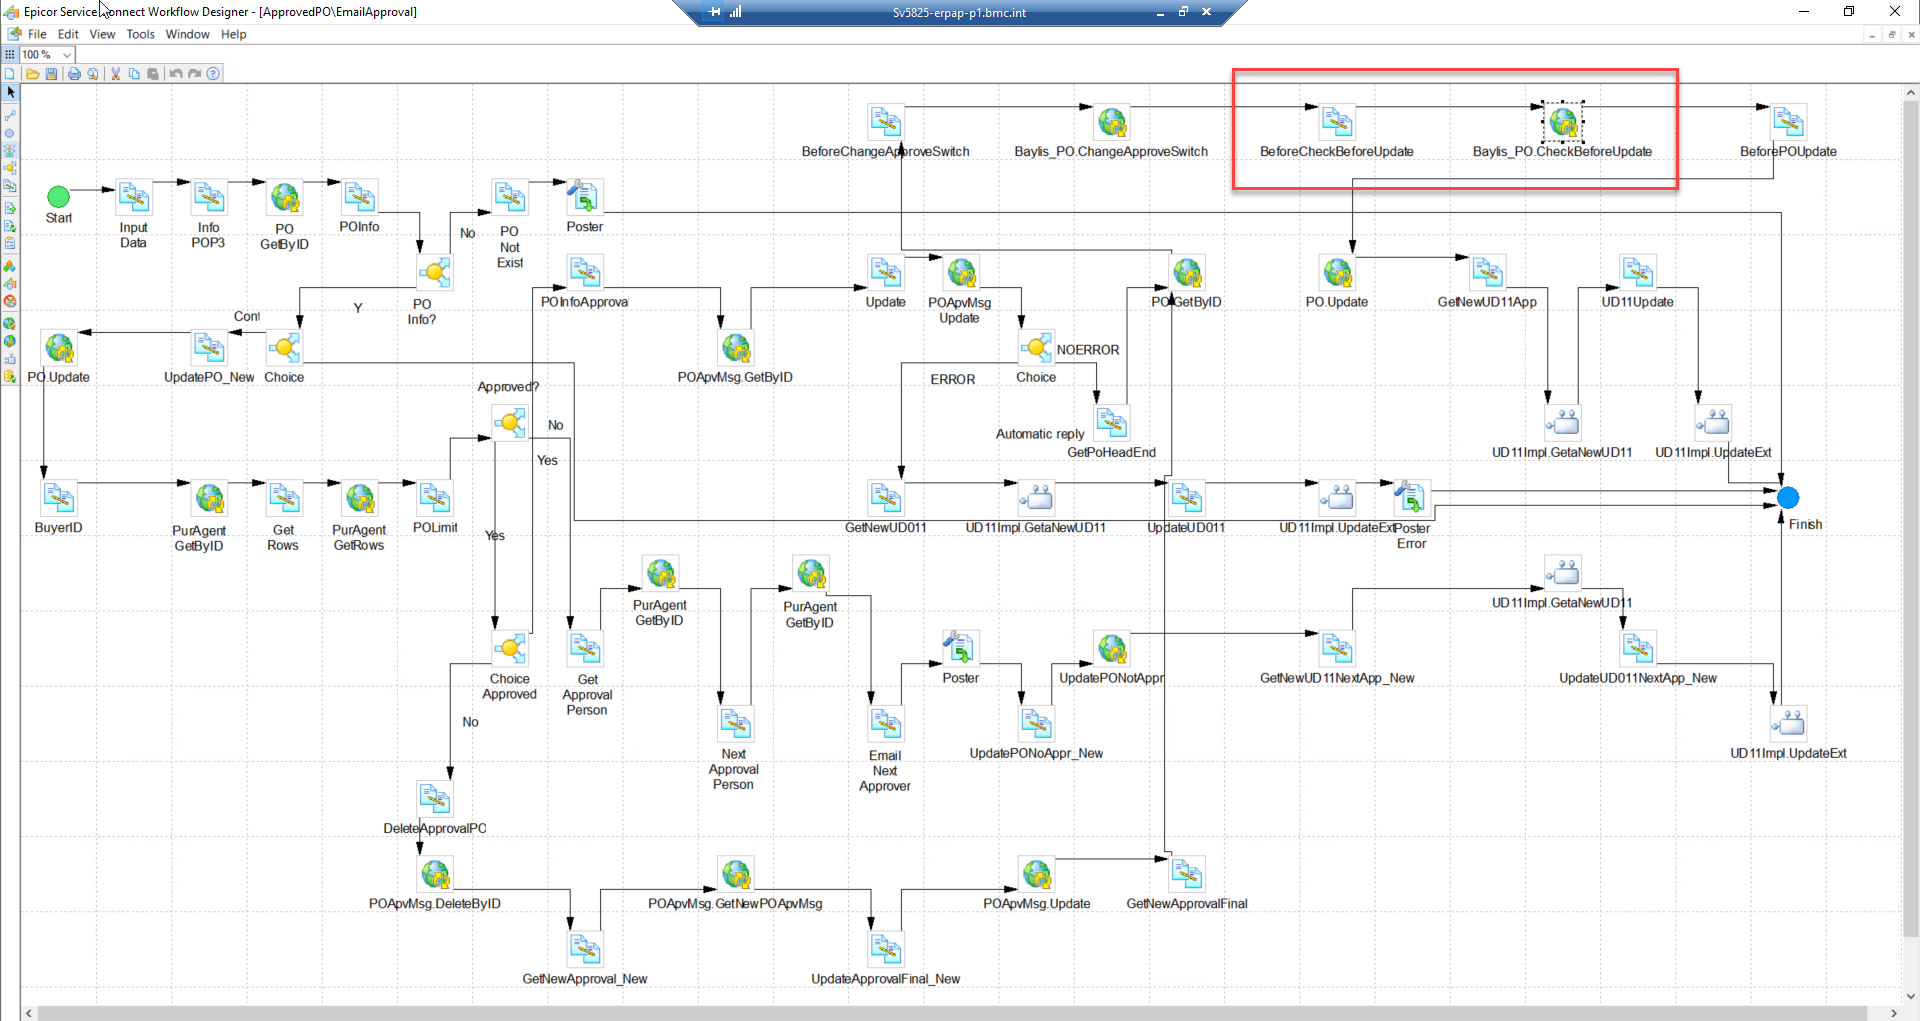Image resolution: width=1920 pixels, height=1021 pixels.
Task: Select the GetNewUD11App node
Action: click(1488, 273)
